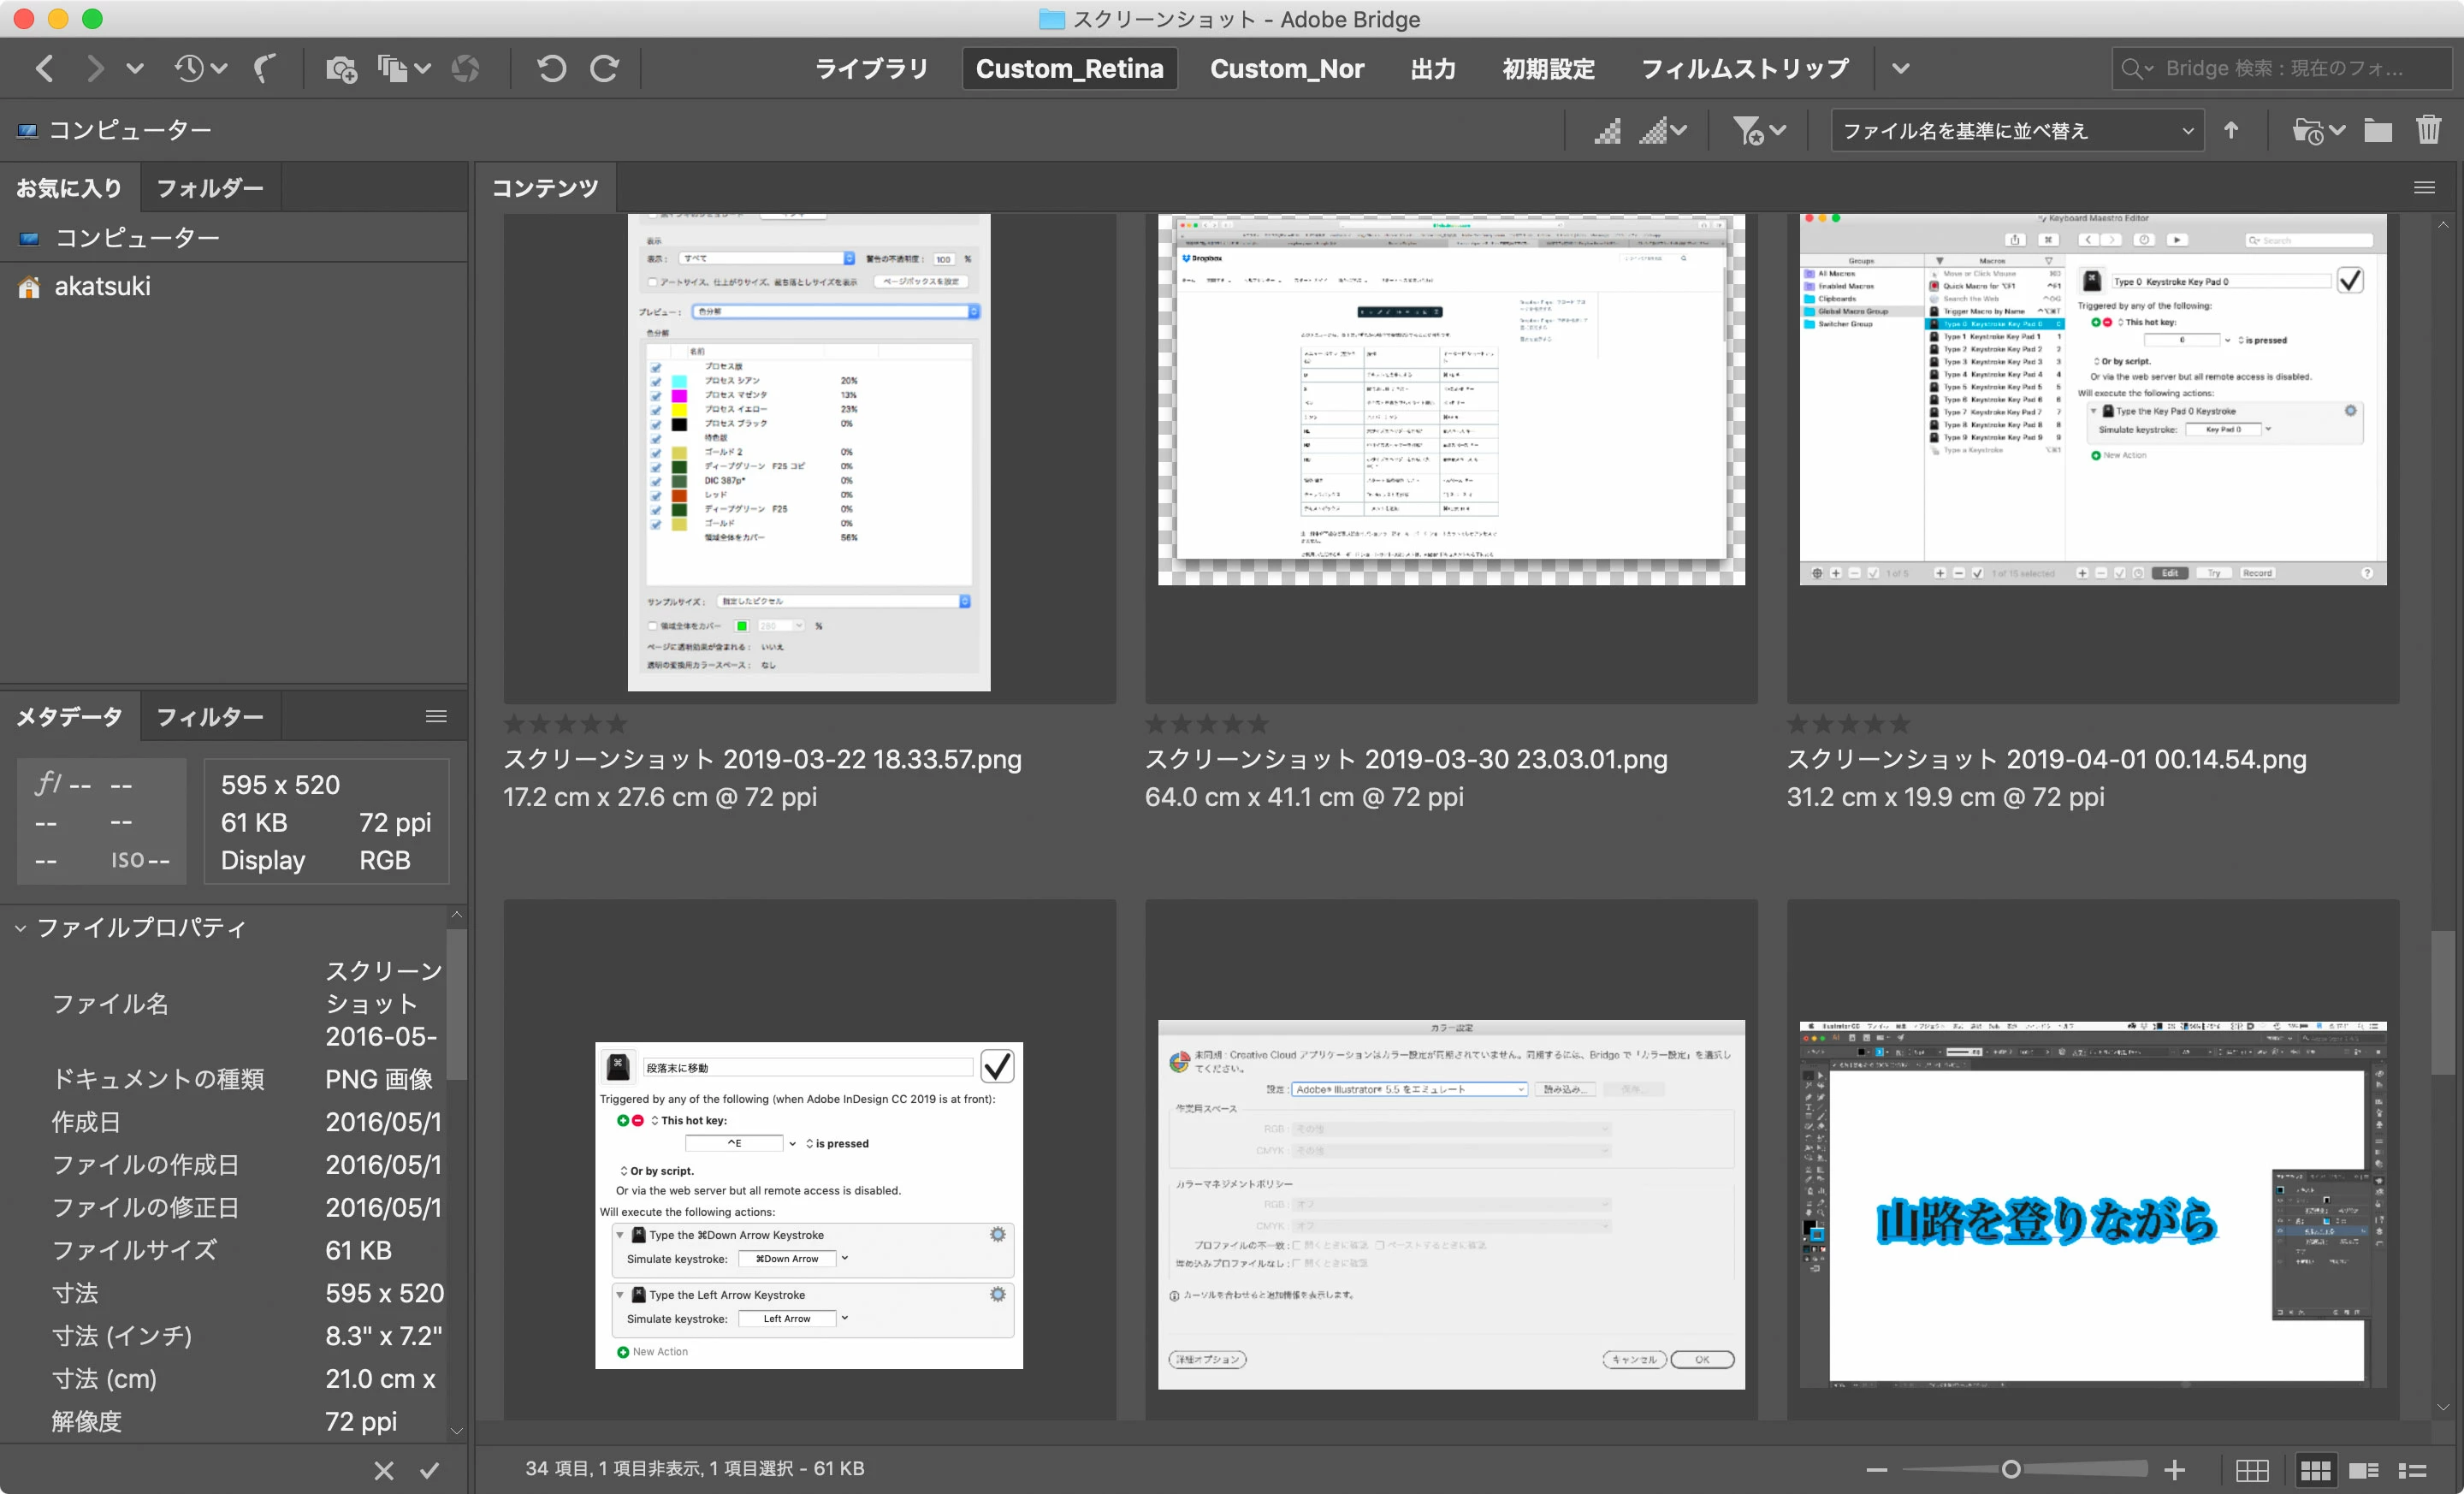Switch to thumbnail view icon in status bar

(2315, 1469)
